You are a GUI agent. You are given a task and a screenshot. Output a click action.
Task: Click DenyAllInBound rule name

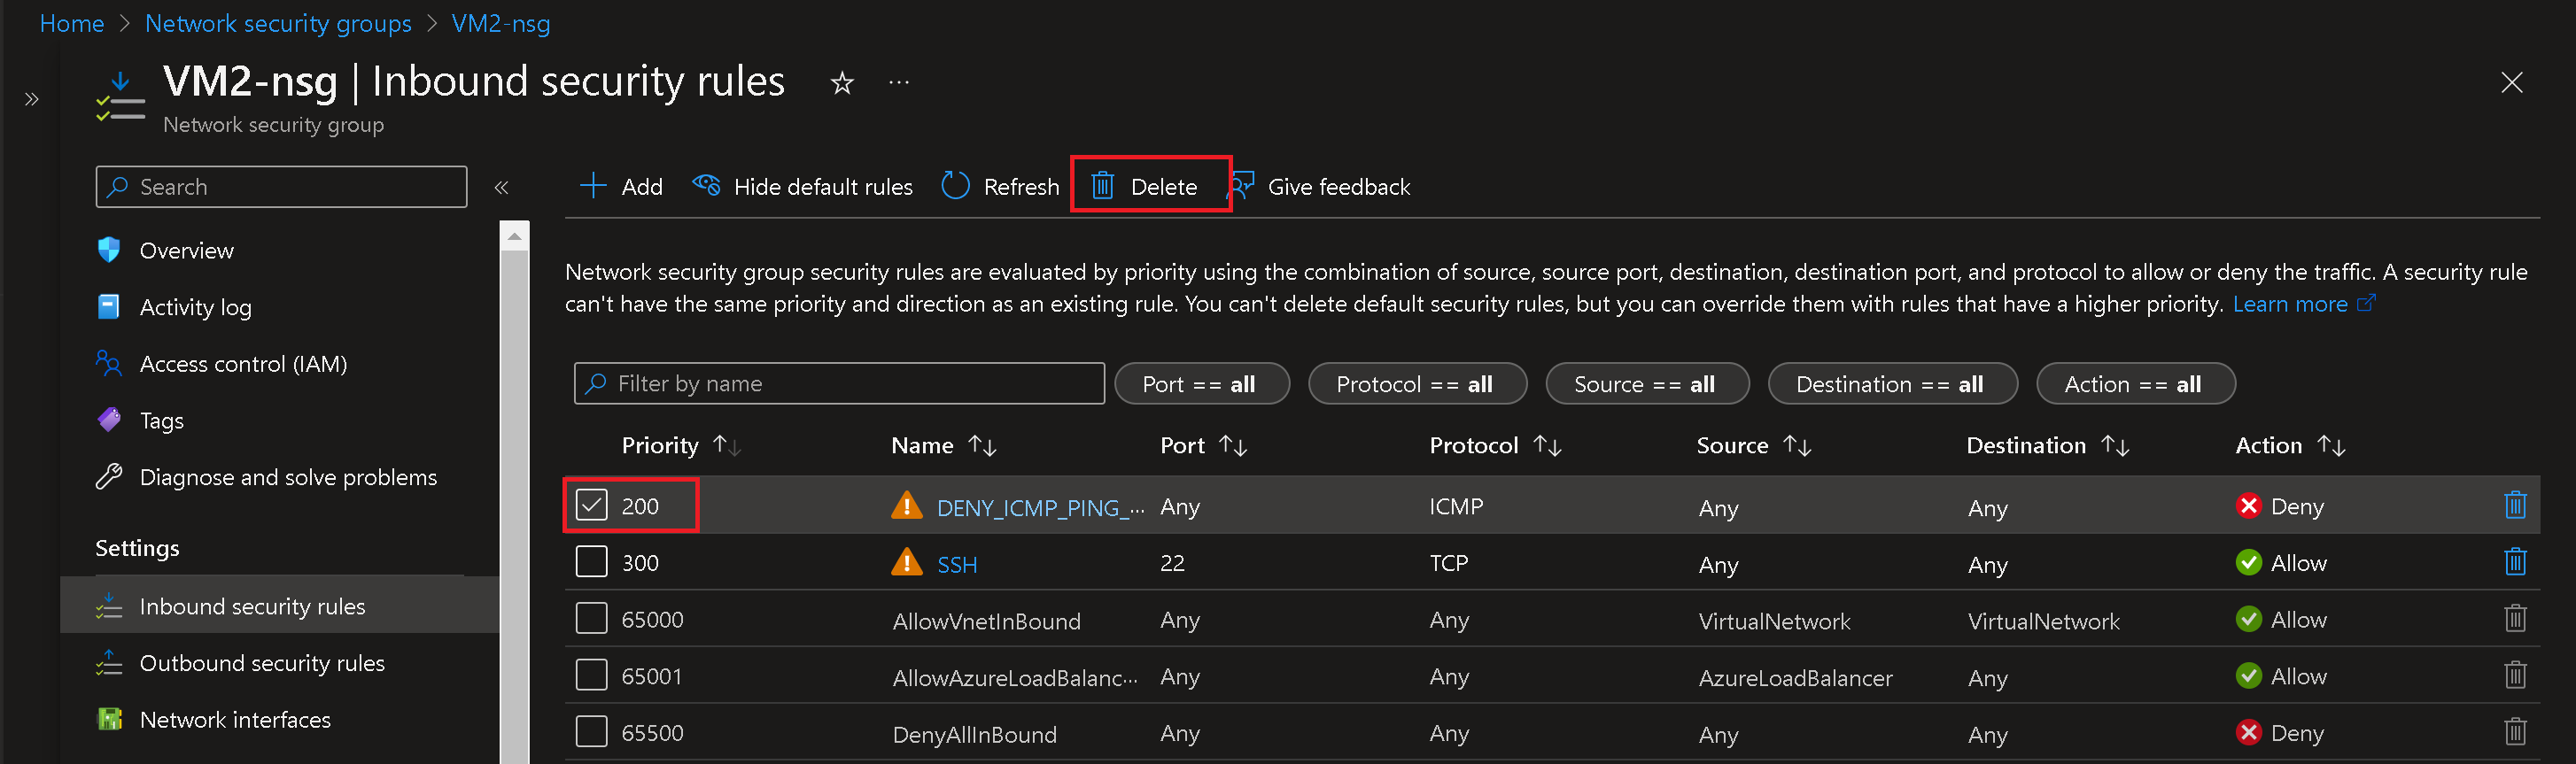pos(974,735)
